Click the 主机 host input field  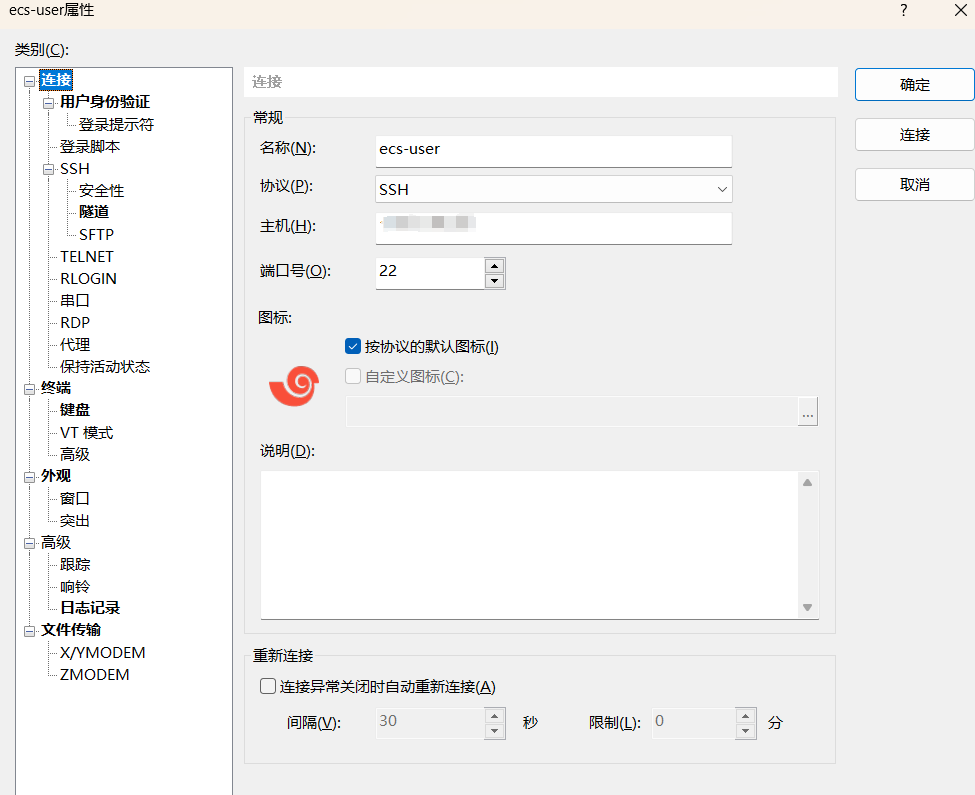pyautogui.click(x=553, y=228)
